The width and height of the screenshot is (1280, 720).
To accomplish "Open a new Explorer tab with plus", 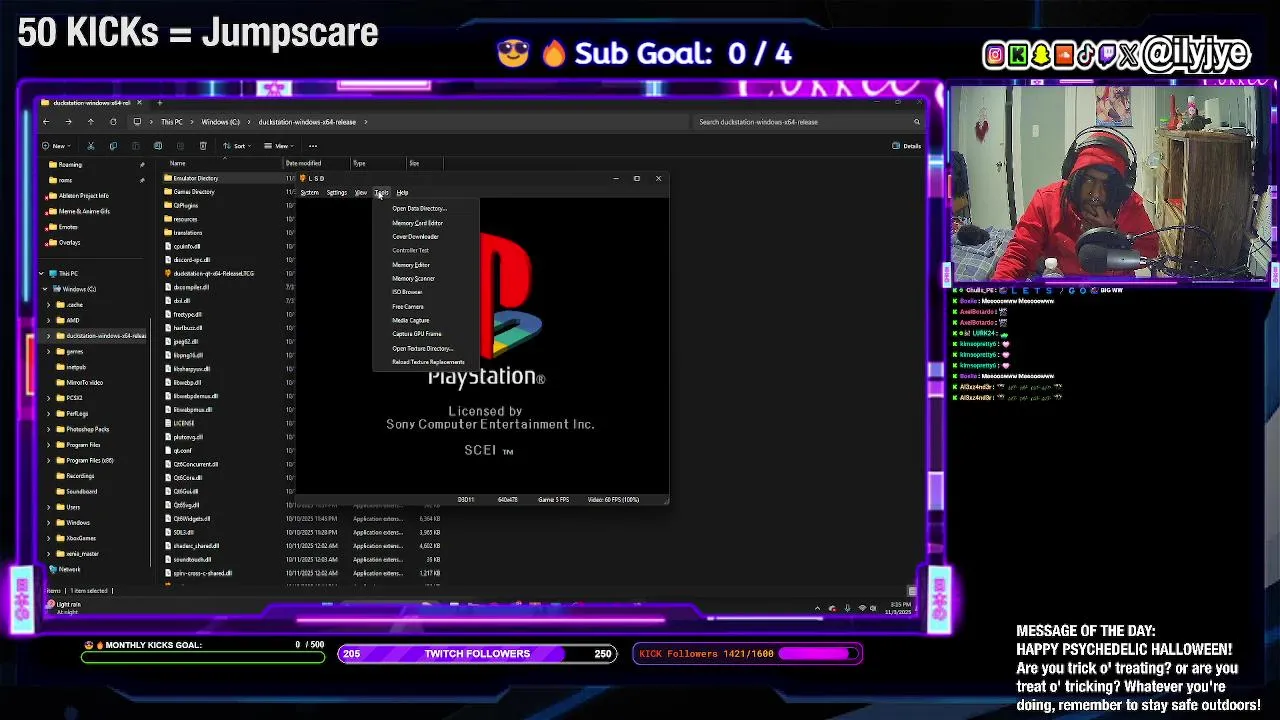I will click(160, 102).
